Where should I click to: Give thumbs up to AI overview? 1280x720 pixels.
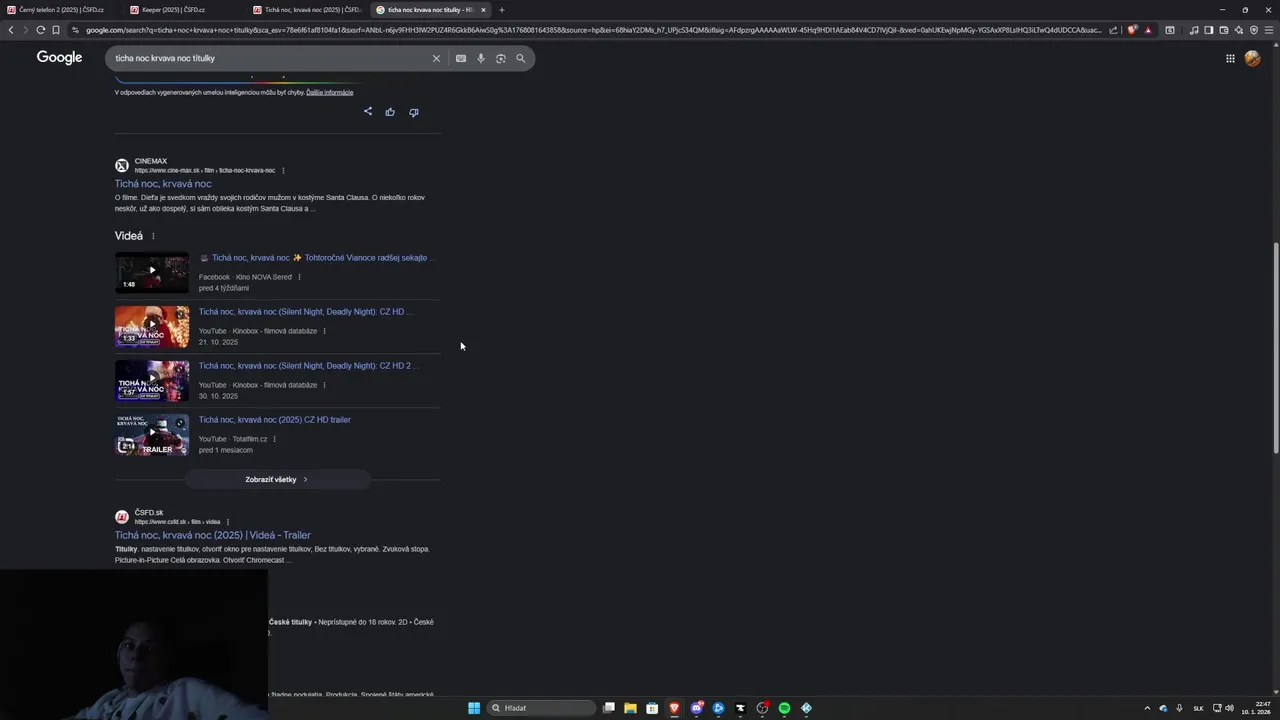pyautogui.click(x=390, y=112)
